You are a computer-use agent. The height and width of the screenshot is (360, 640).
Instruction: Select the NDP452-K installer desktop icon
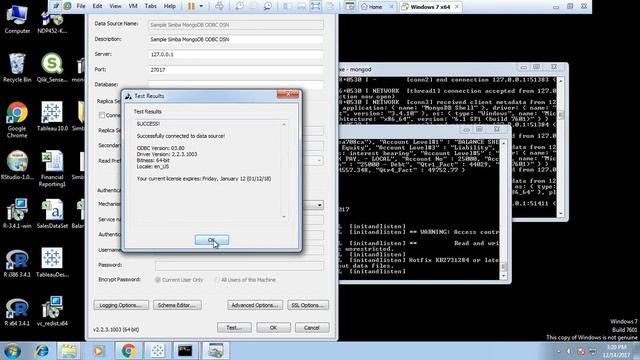(x=52, y=20)
